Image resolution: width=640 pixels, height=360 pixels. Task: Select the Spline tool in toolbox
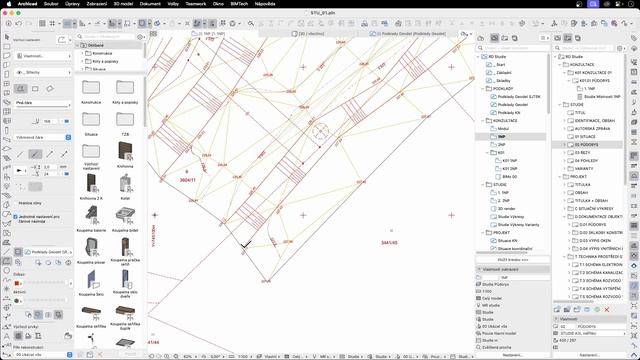tap(7, 280)
